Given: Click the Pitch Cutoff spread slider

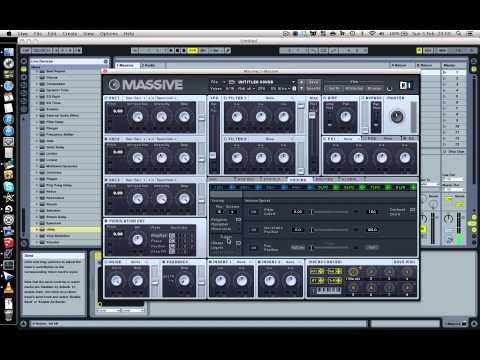Looking at the screenshot, I should 330,212.
